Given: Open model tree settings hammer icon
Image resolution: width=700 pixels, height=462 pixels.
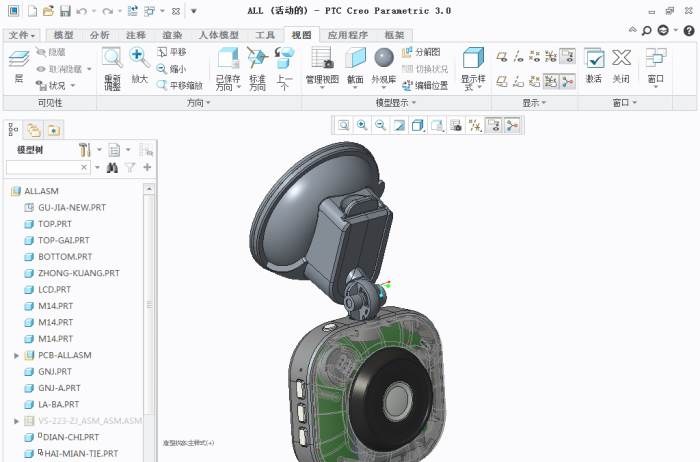Looking at the screenshot, I should pyautogui.click(x=85, y=150).
